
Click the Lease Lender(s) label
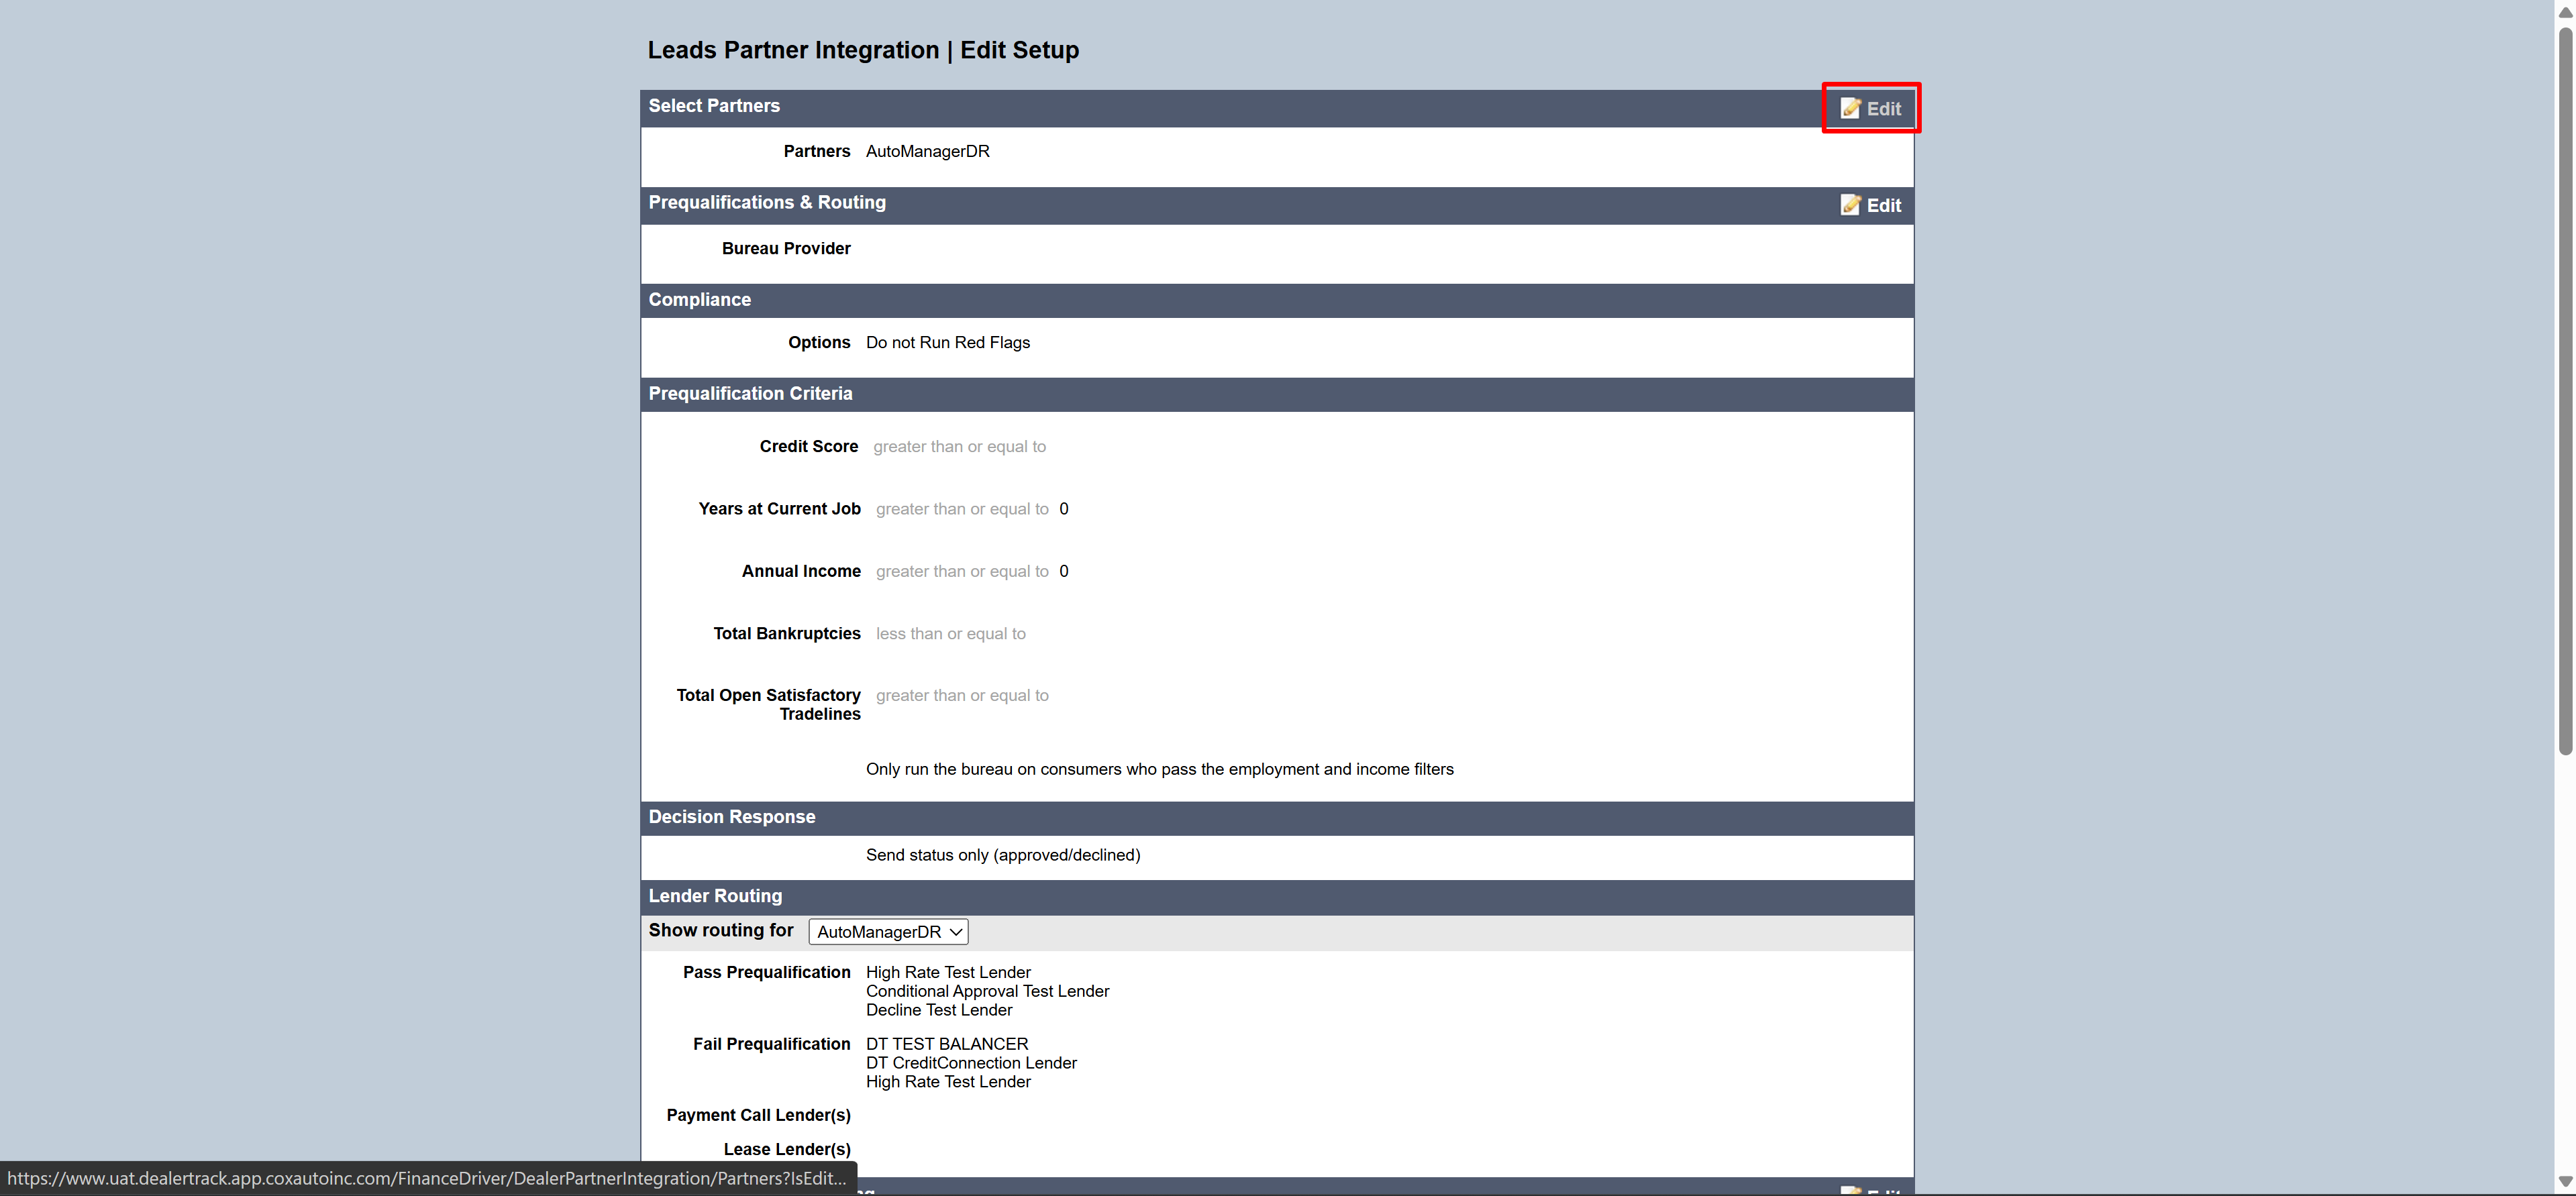click(787, 1149)
